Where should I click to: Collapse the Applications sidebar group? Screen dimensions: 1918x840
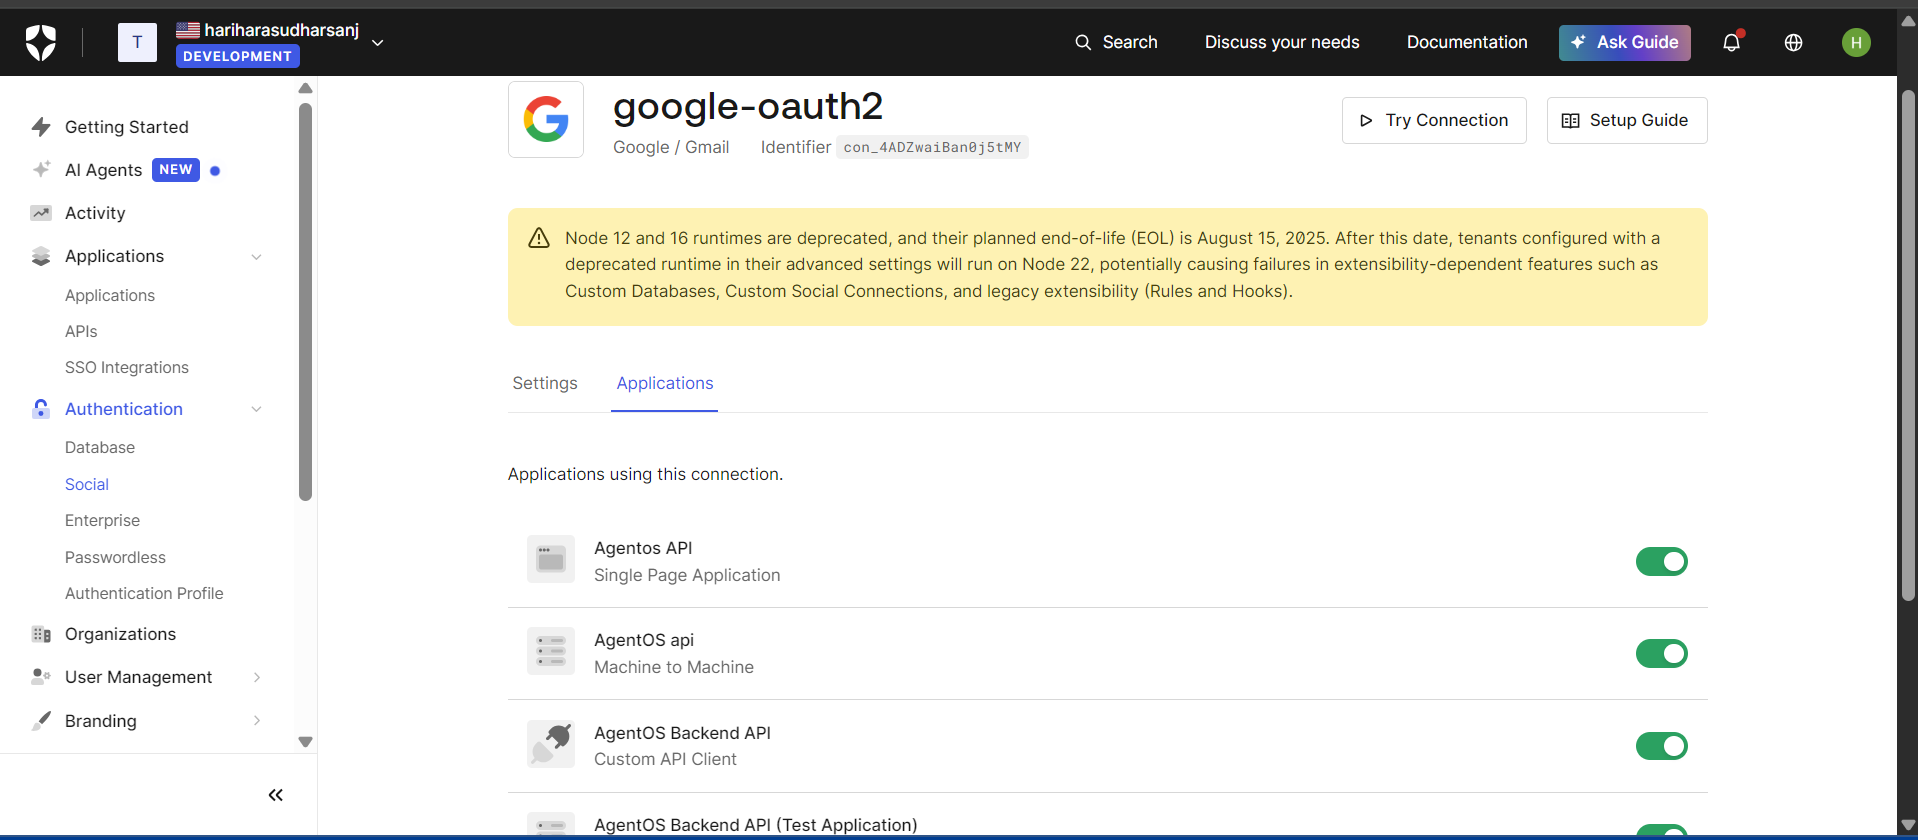click(256, 257)
